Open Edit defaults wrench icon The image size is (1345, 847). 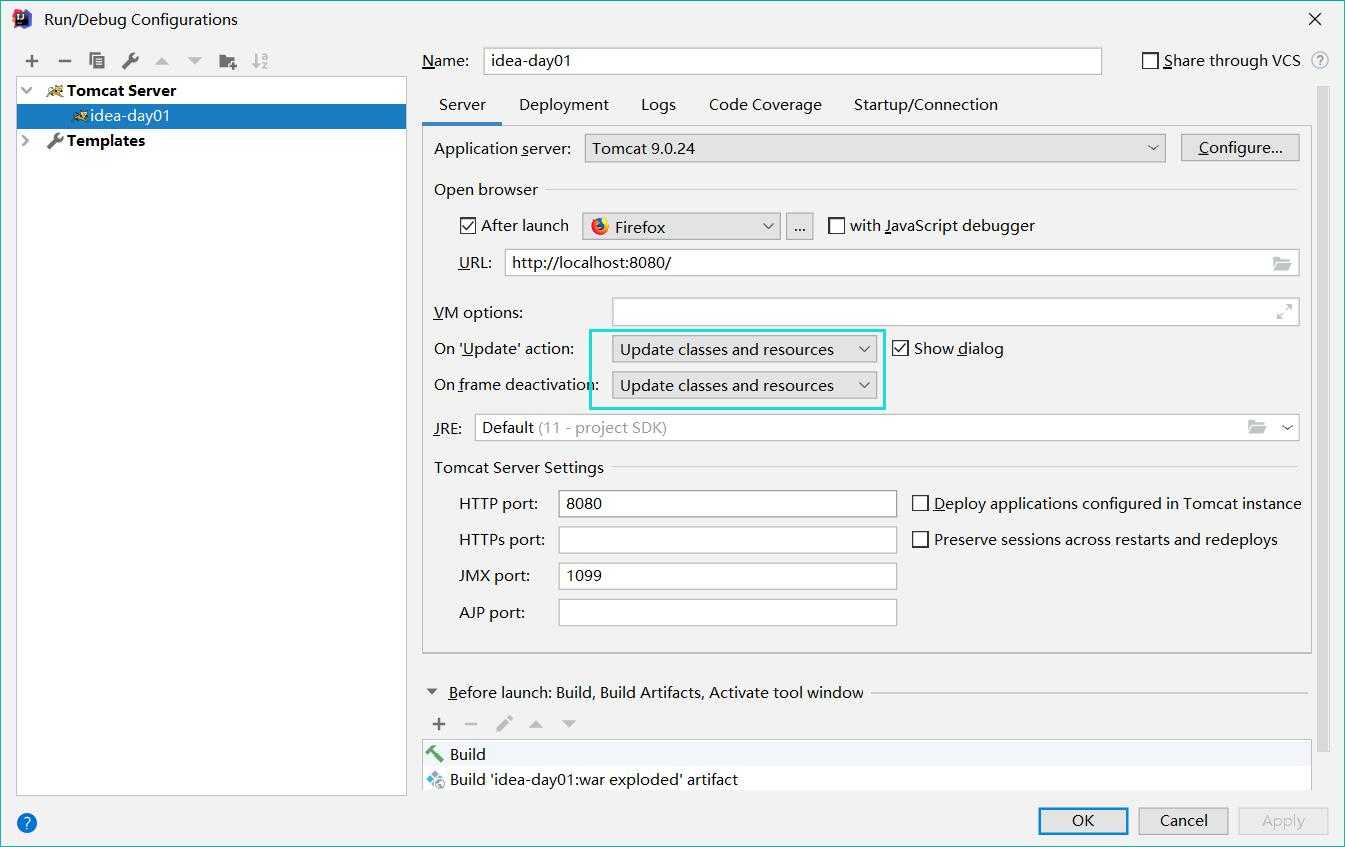[x=130, y=61]
